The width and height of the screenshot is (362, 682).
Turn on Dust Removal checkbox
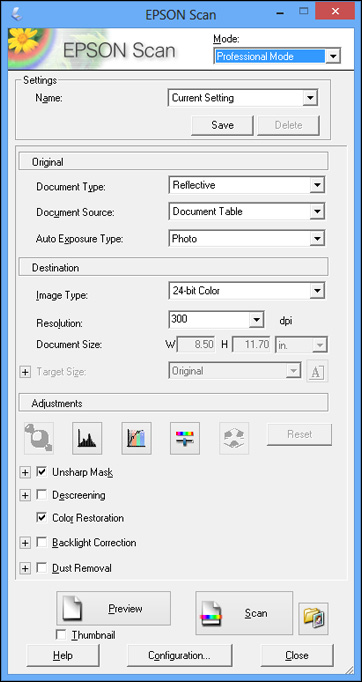click(x=42, y=568)
